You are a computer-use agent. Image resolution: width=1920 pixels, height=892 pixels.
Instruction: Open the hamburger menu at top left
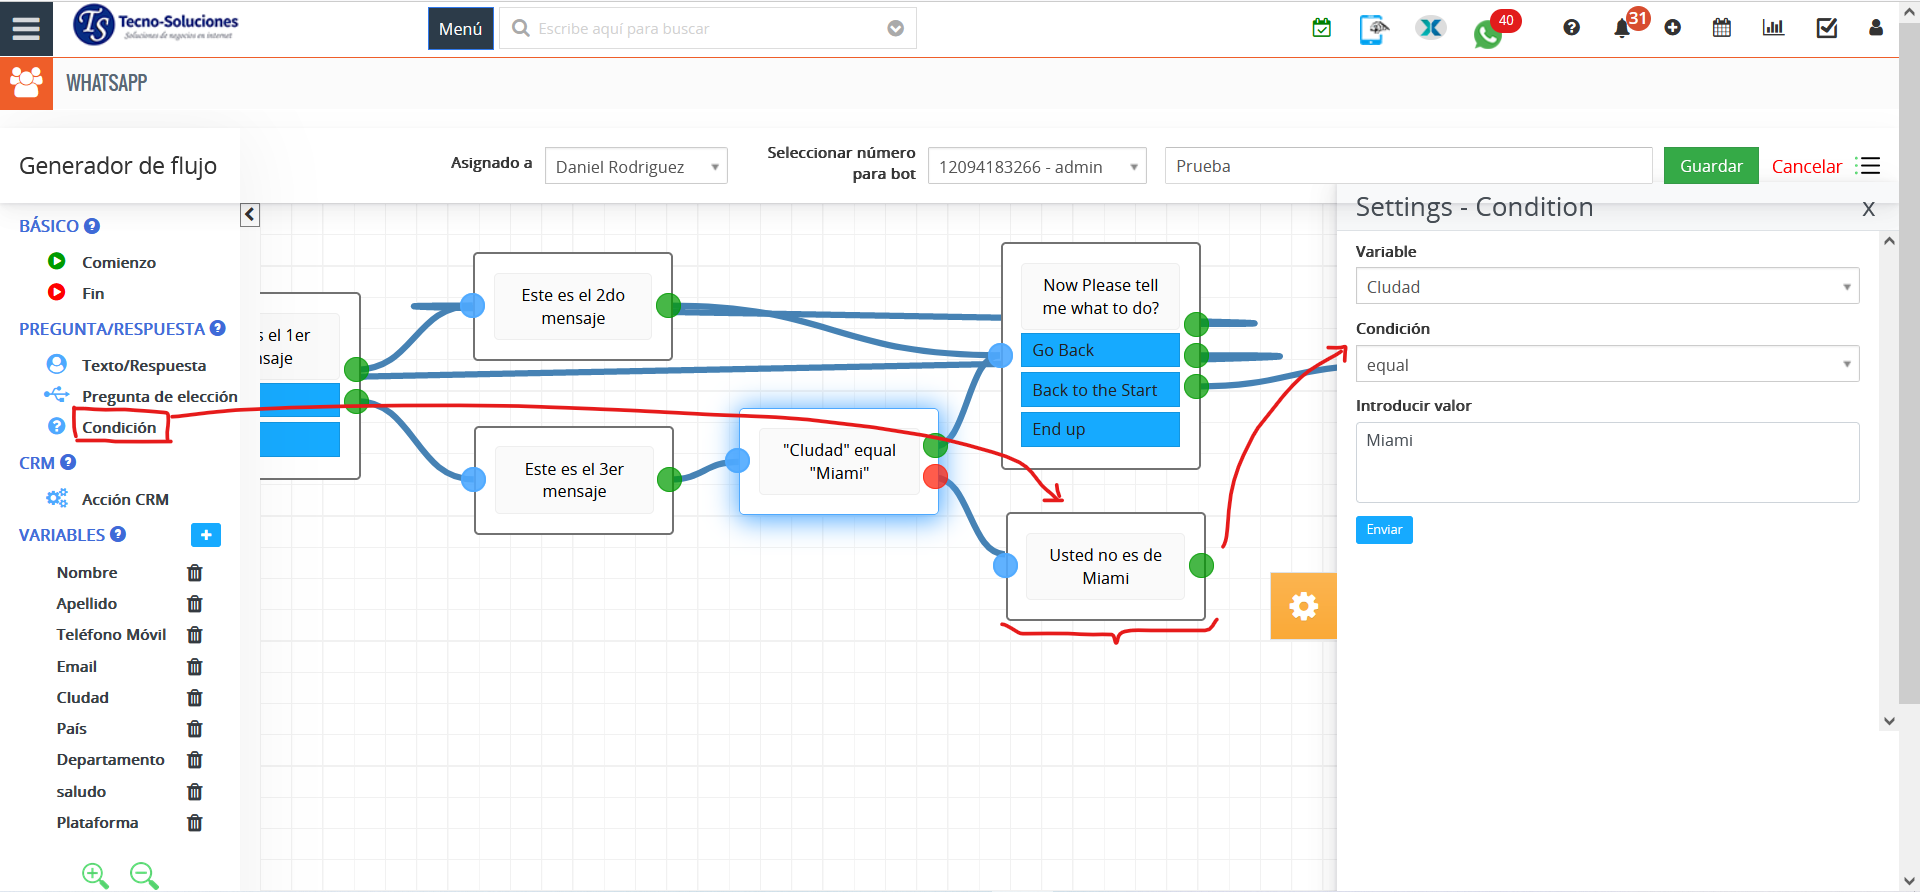coord(26,28)
